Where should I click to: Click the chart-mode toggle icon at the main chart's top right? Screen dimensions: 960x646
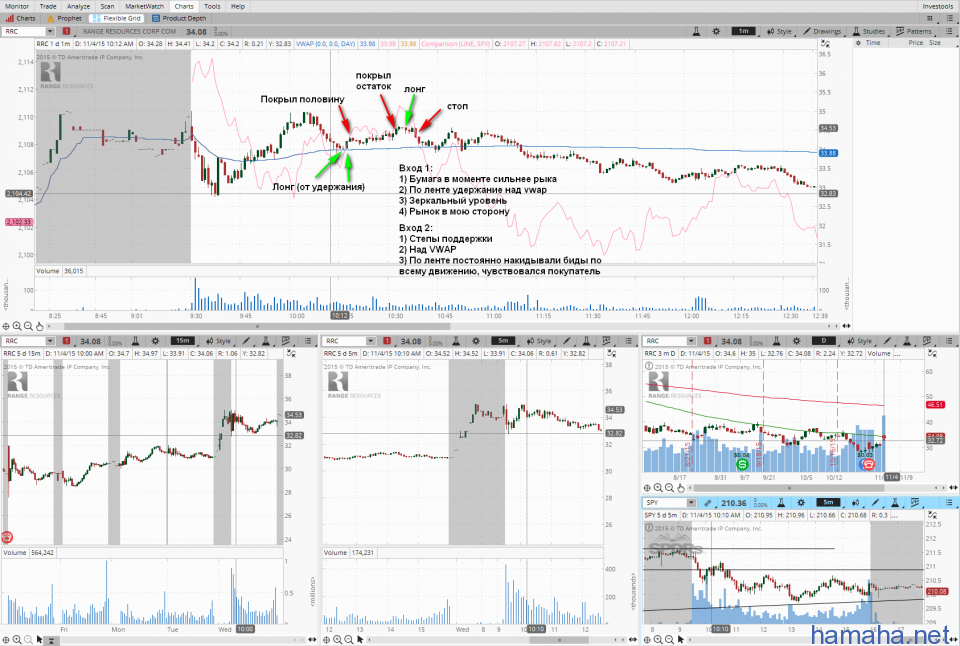[x=825, y=44]
